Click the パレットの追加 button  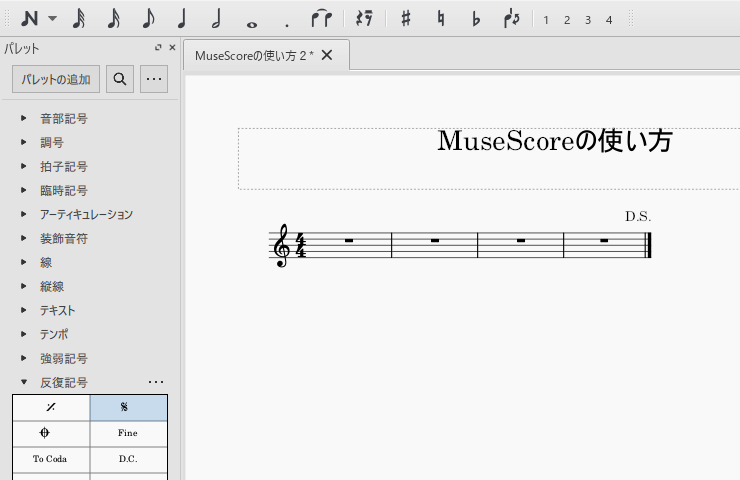coord(56,79)
